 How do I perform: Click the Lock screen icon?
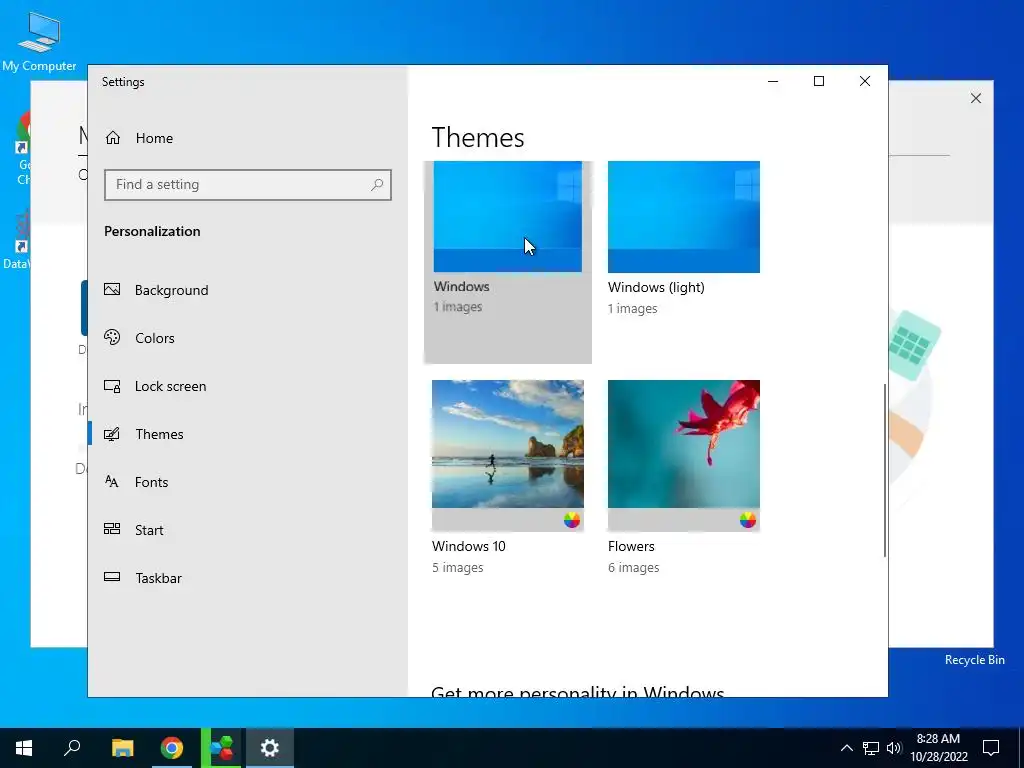112,386
